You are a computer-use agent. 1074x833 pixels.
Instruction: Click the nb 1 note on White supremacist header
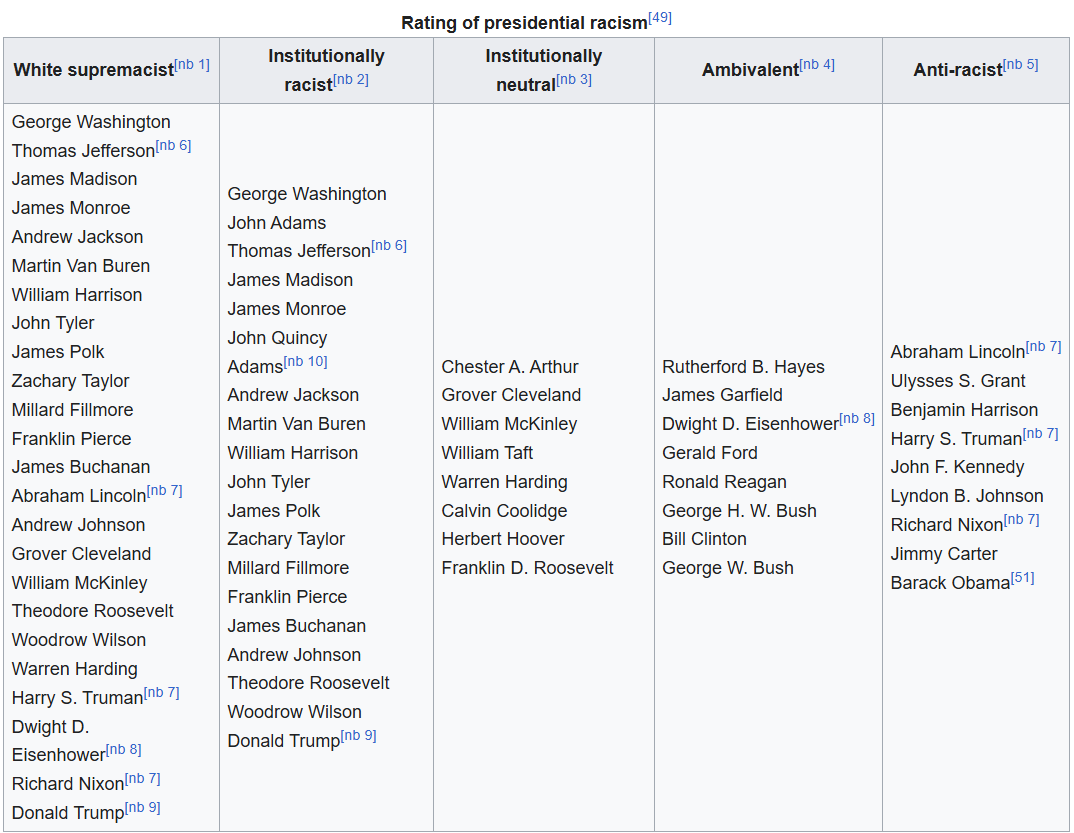pos(192,65)
